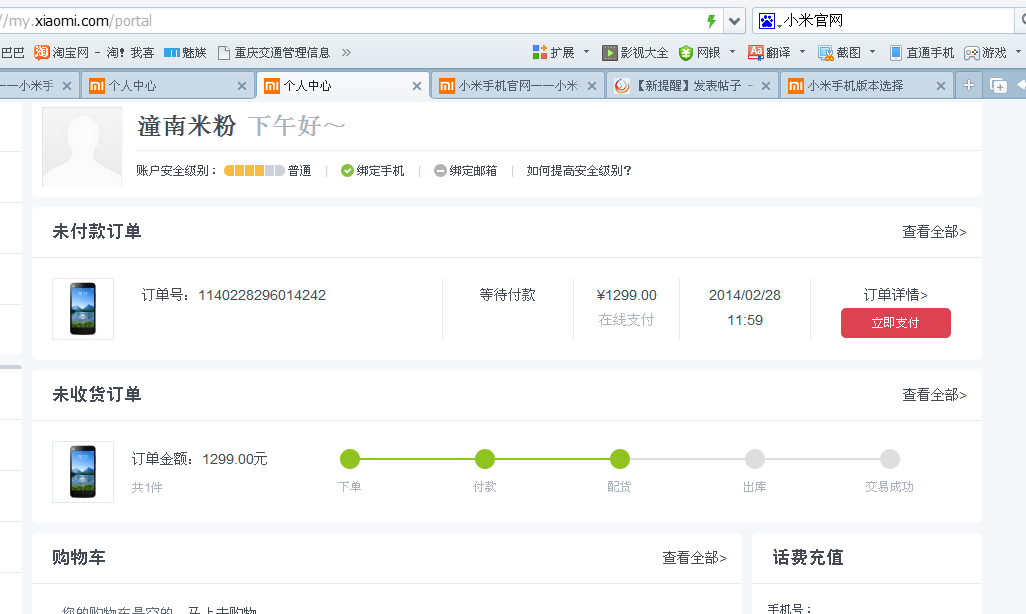
Task: Expand more bookmarks with double chevron
Action: (346, 52)
